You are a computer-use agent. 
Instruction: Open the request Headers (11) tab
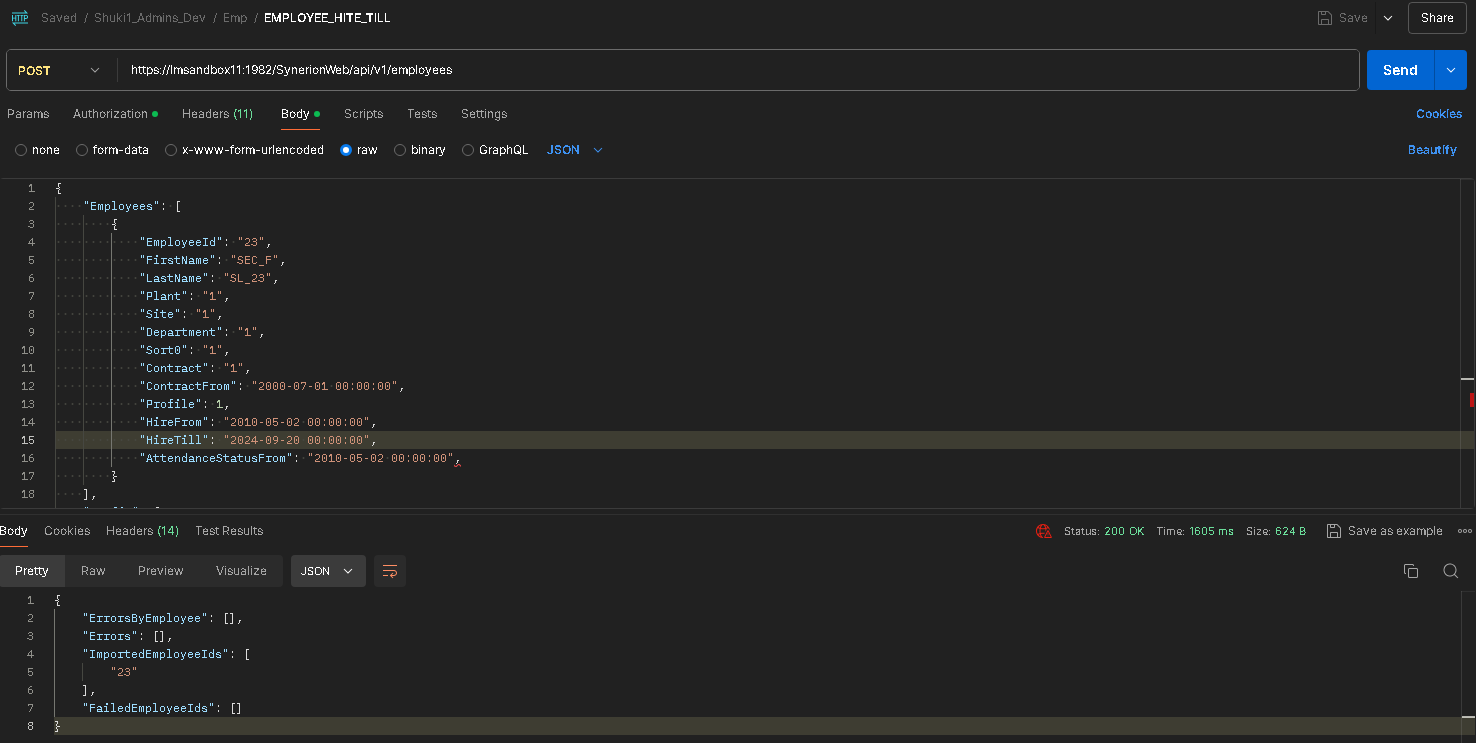[217, 114]
